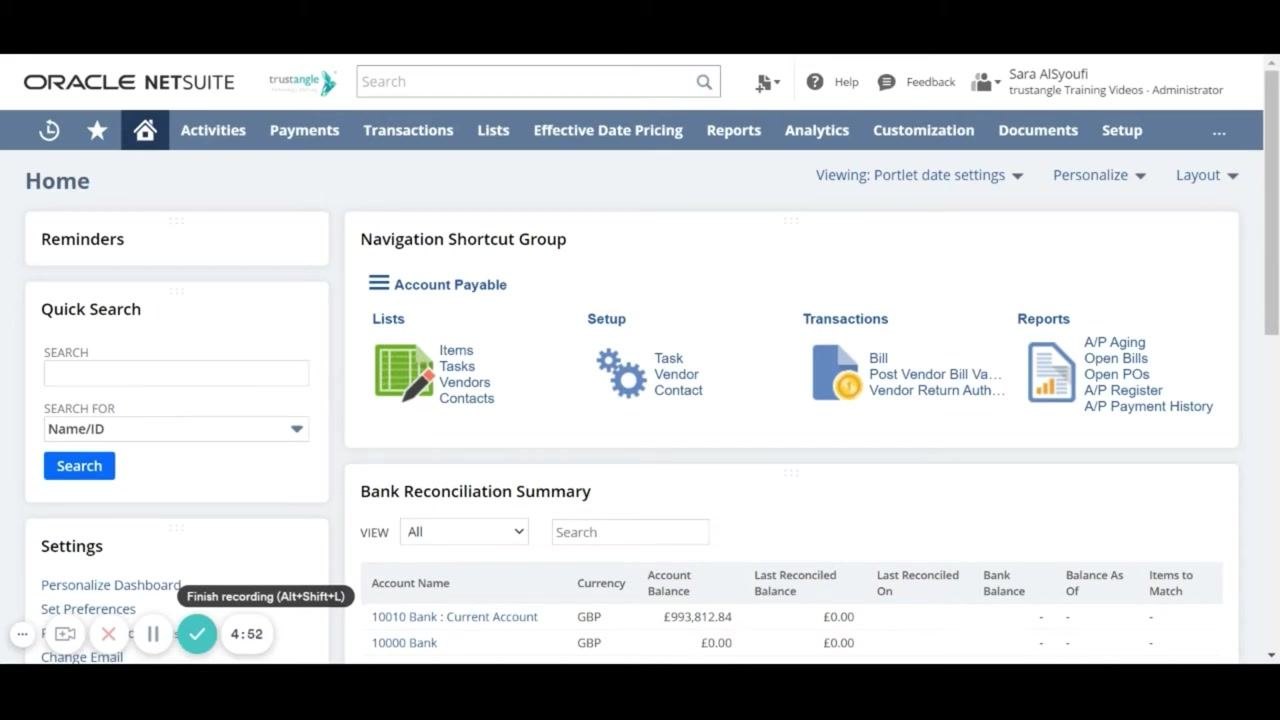Click the trustangle company logo
The height and width of the screenshot is (720, 1280).
coord(302,82)
